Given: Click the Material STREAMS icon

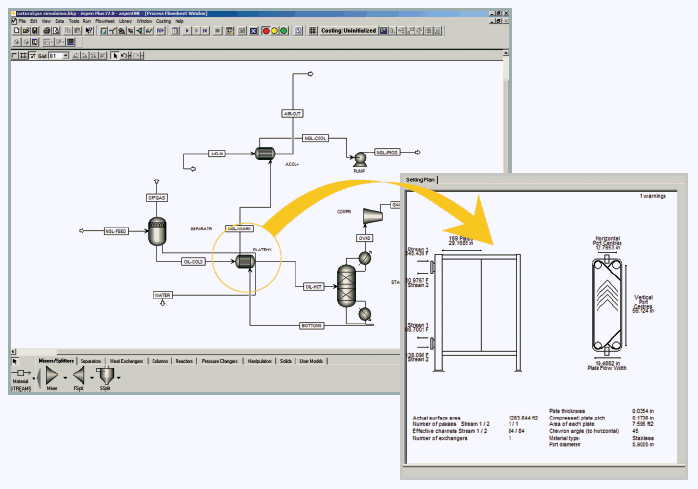Looking at the screenshot, I should (20, 377).
